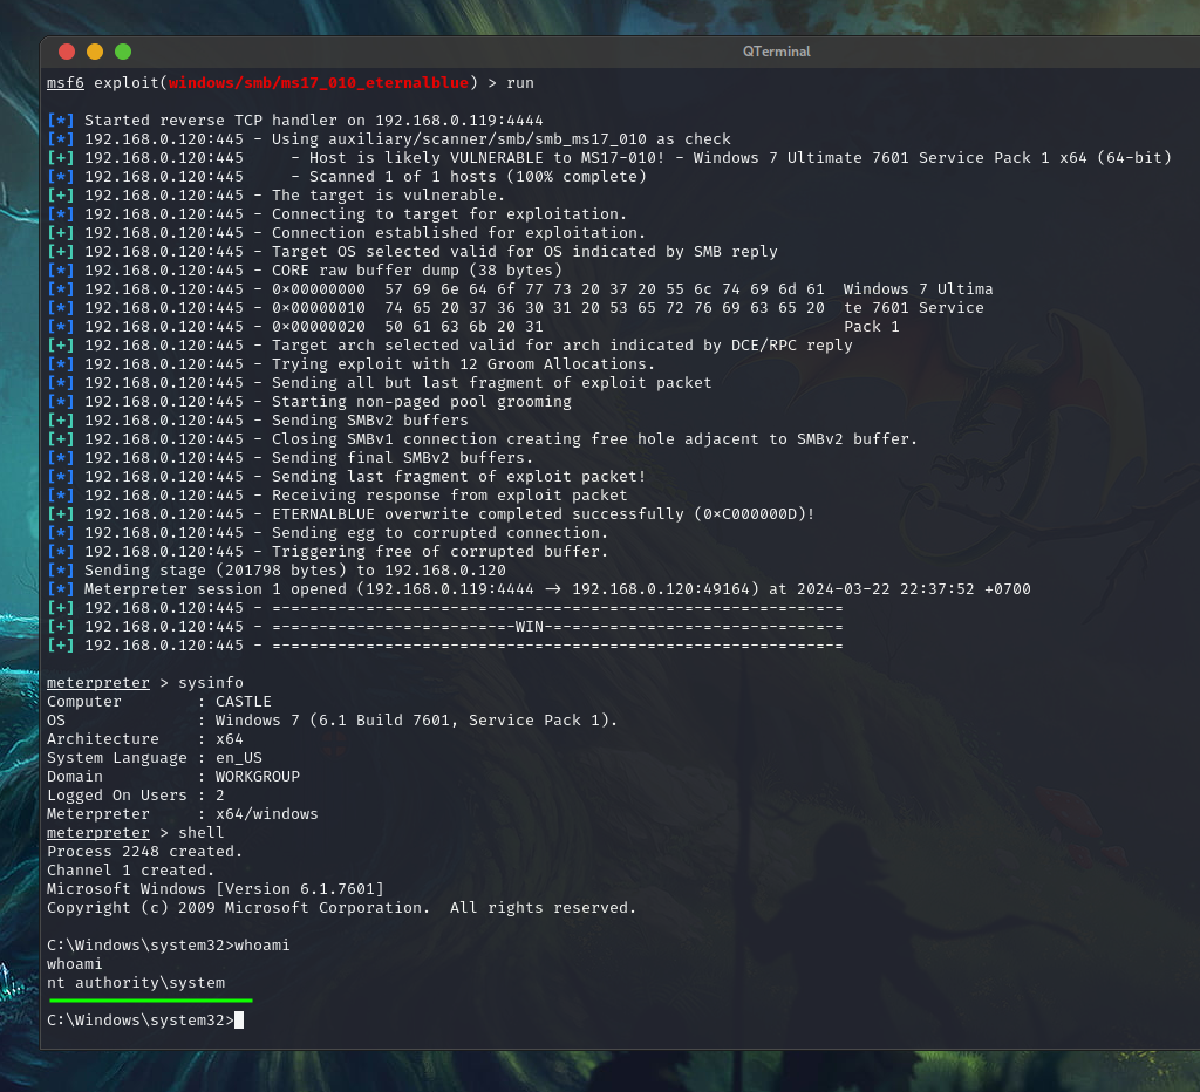Click hex dump row 0x00000020
1200x1092 pixels.
(473, 326)
